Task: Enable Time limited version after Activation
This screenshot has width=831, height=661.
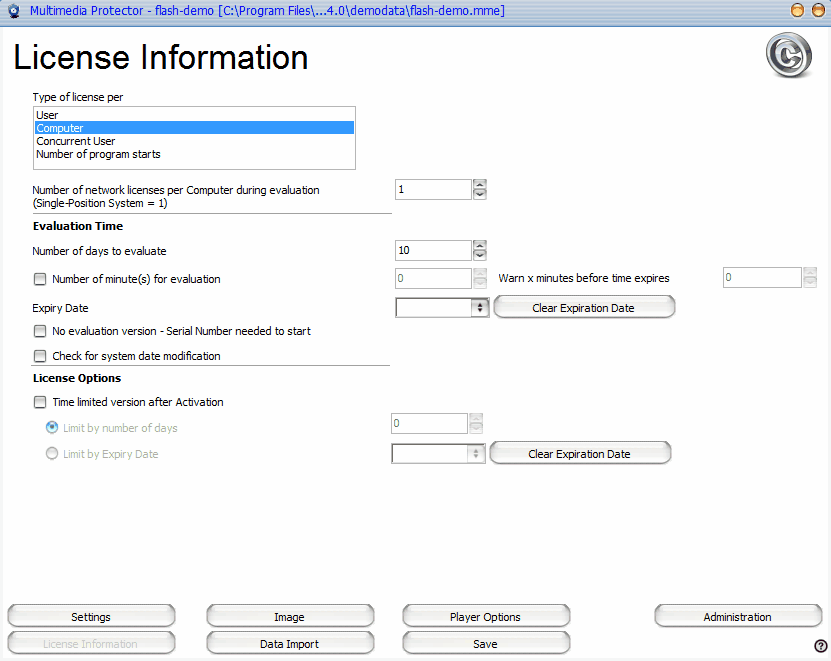Action: coord(40,402)
